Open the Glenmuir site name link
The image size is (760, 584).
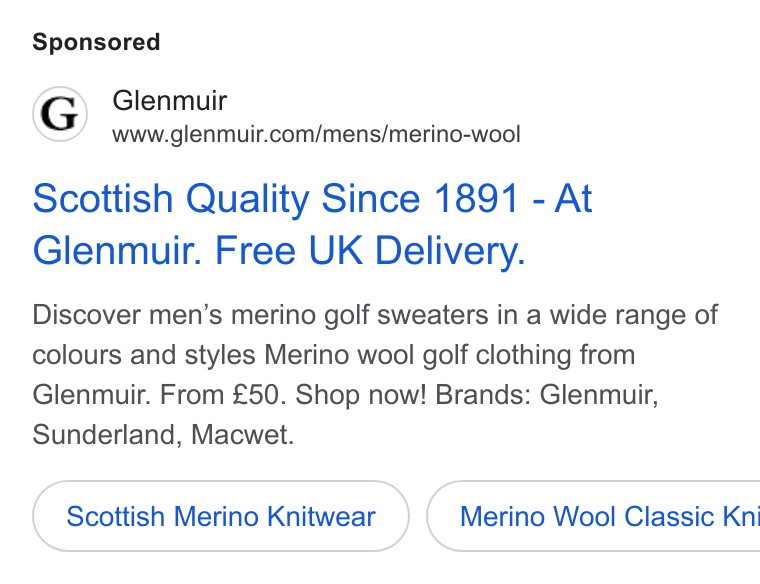[x=170, y=101]
